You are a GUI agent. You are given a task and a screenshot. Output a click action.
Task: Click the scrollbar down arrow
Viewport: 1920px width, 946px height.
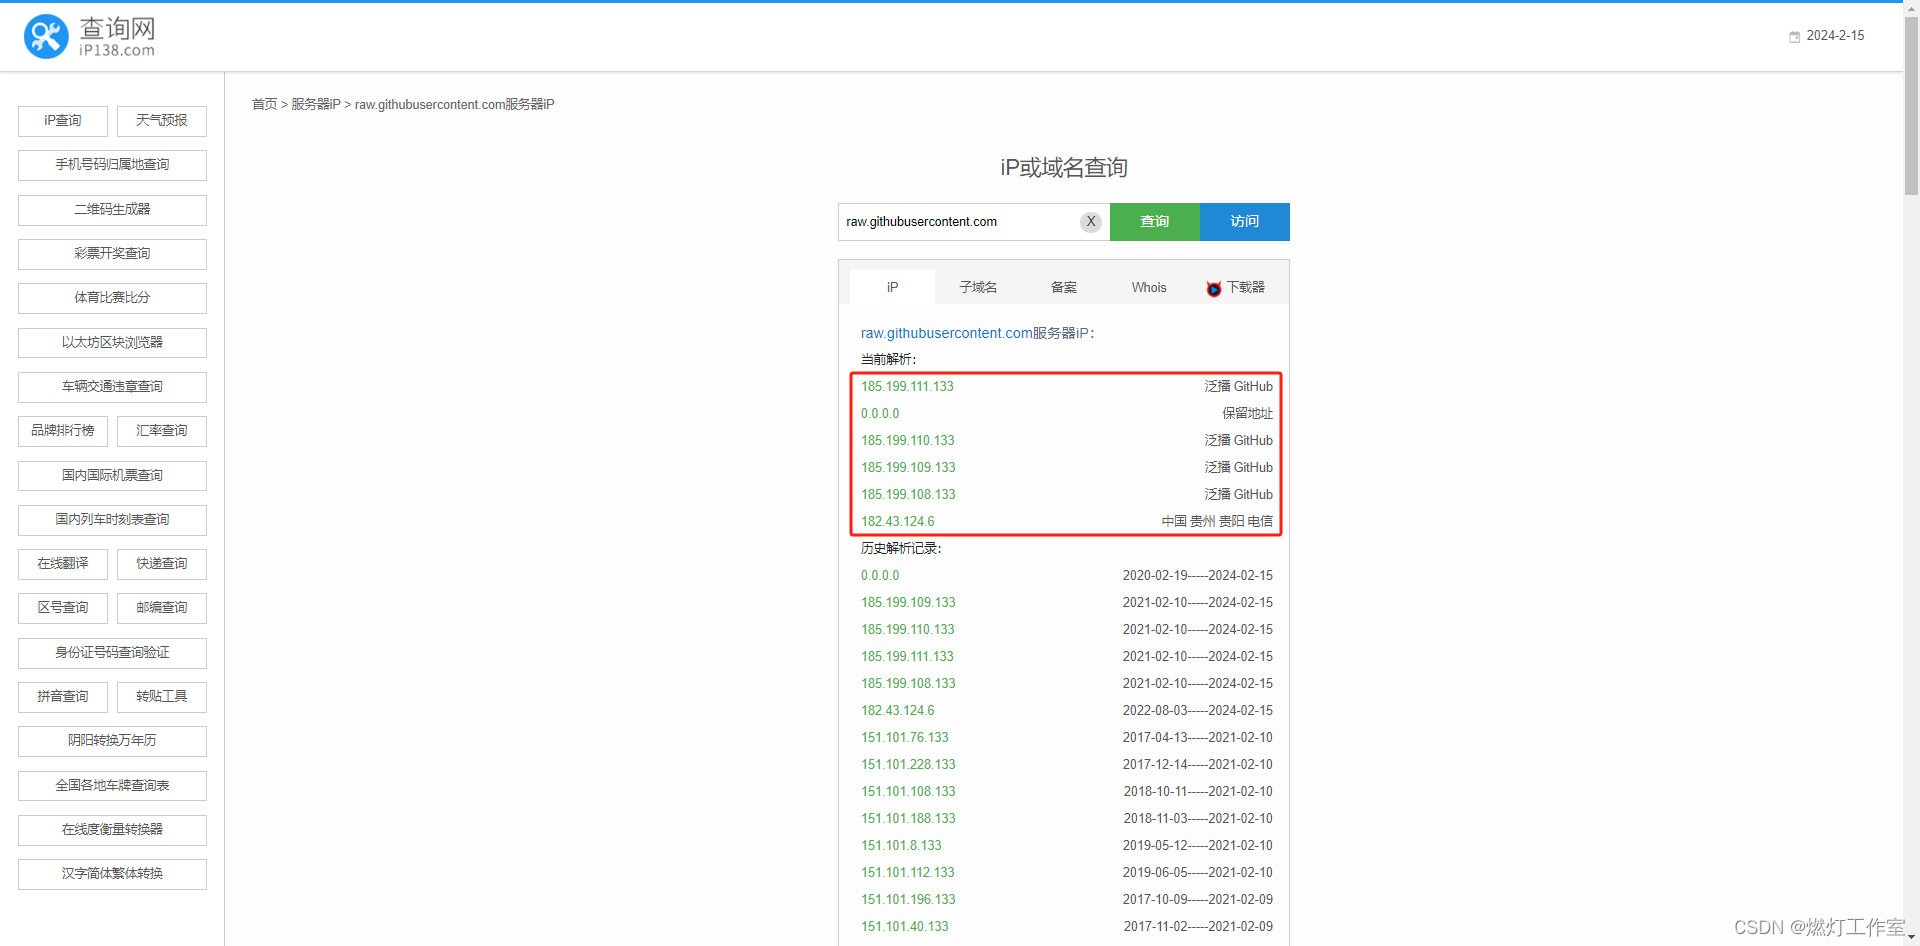click(x=1911, y=938)
